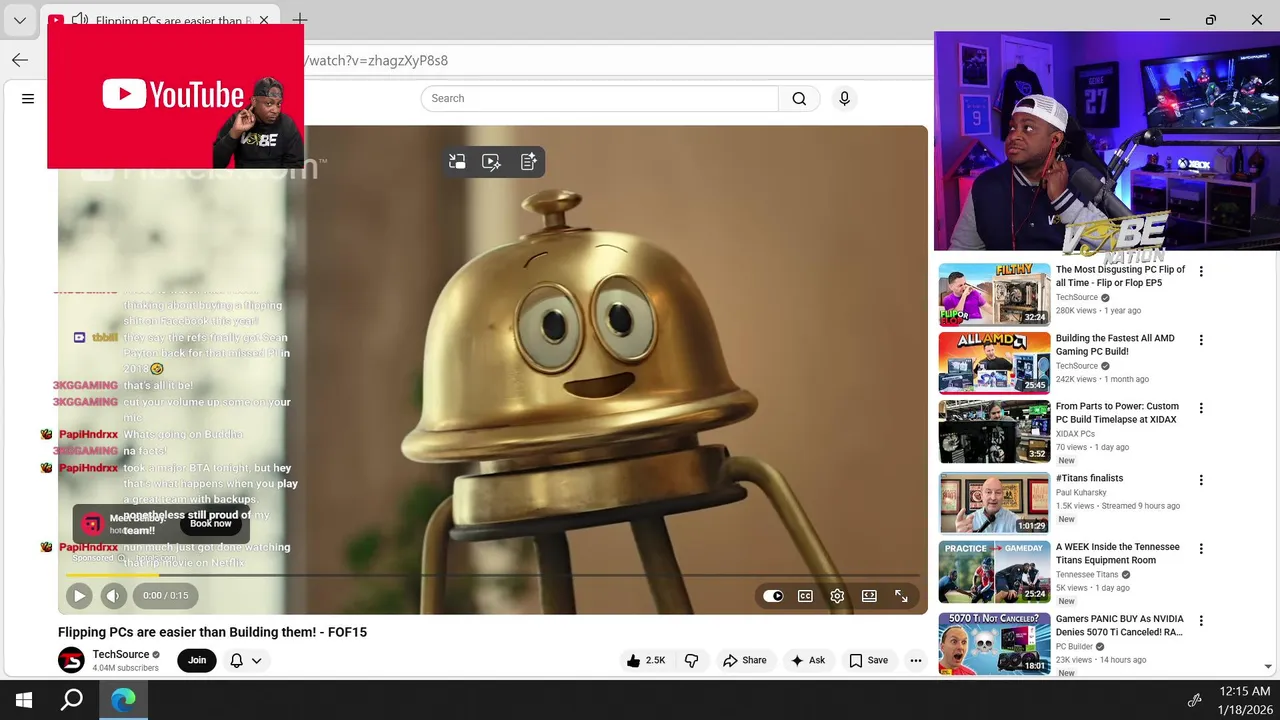The width and height of the screenshot is (1280, 720).
Task: Open options for Building the Fastest All AMD
Action: pyautogui.click(x=1201, y=340)
